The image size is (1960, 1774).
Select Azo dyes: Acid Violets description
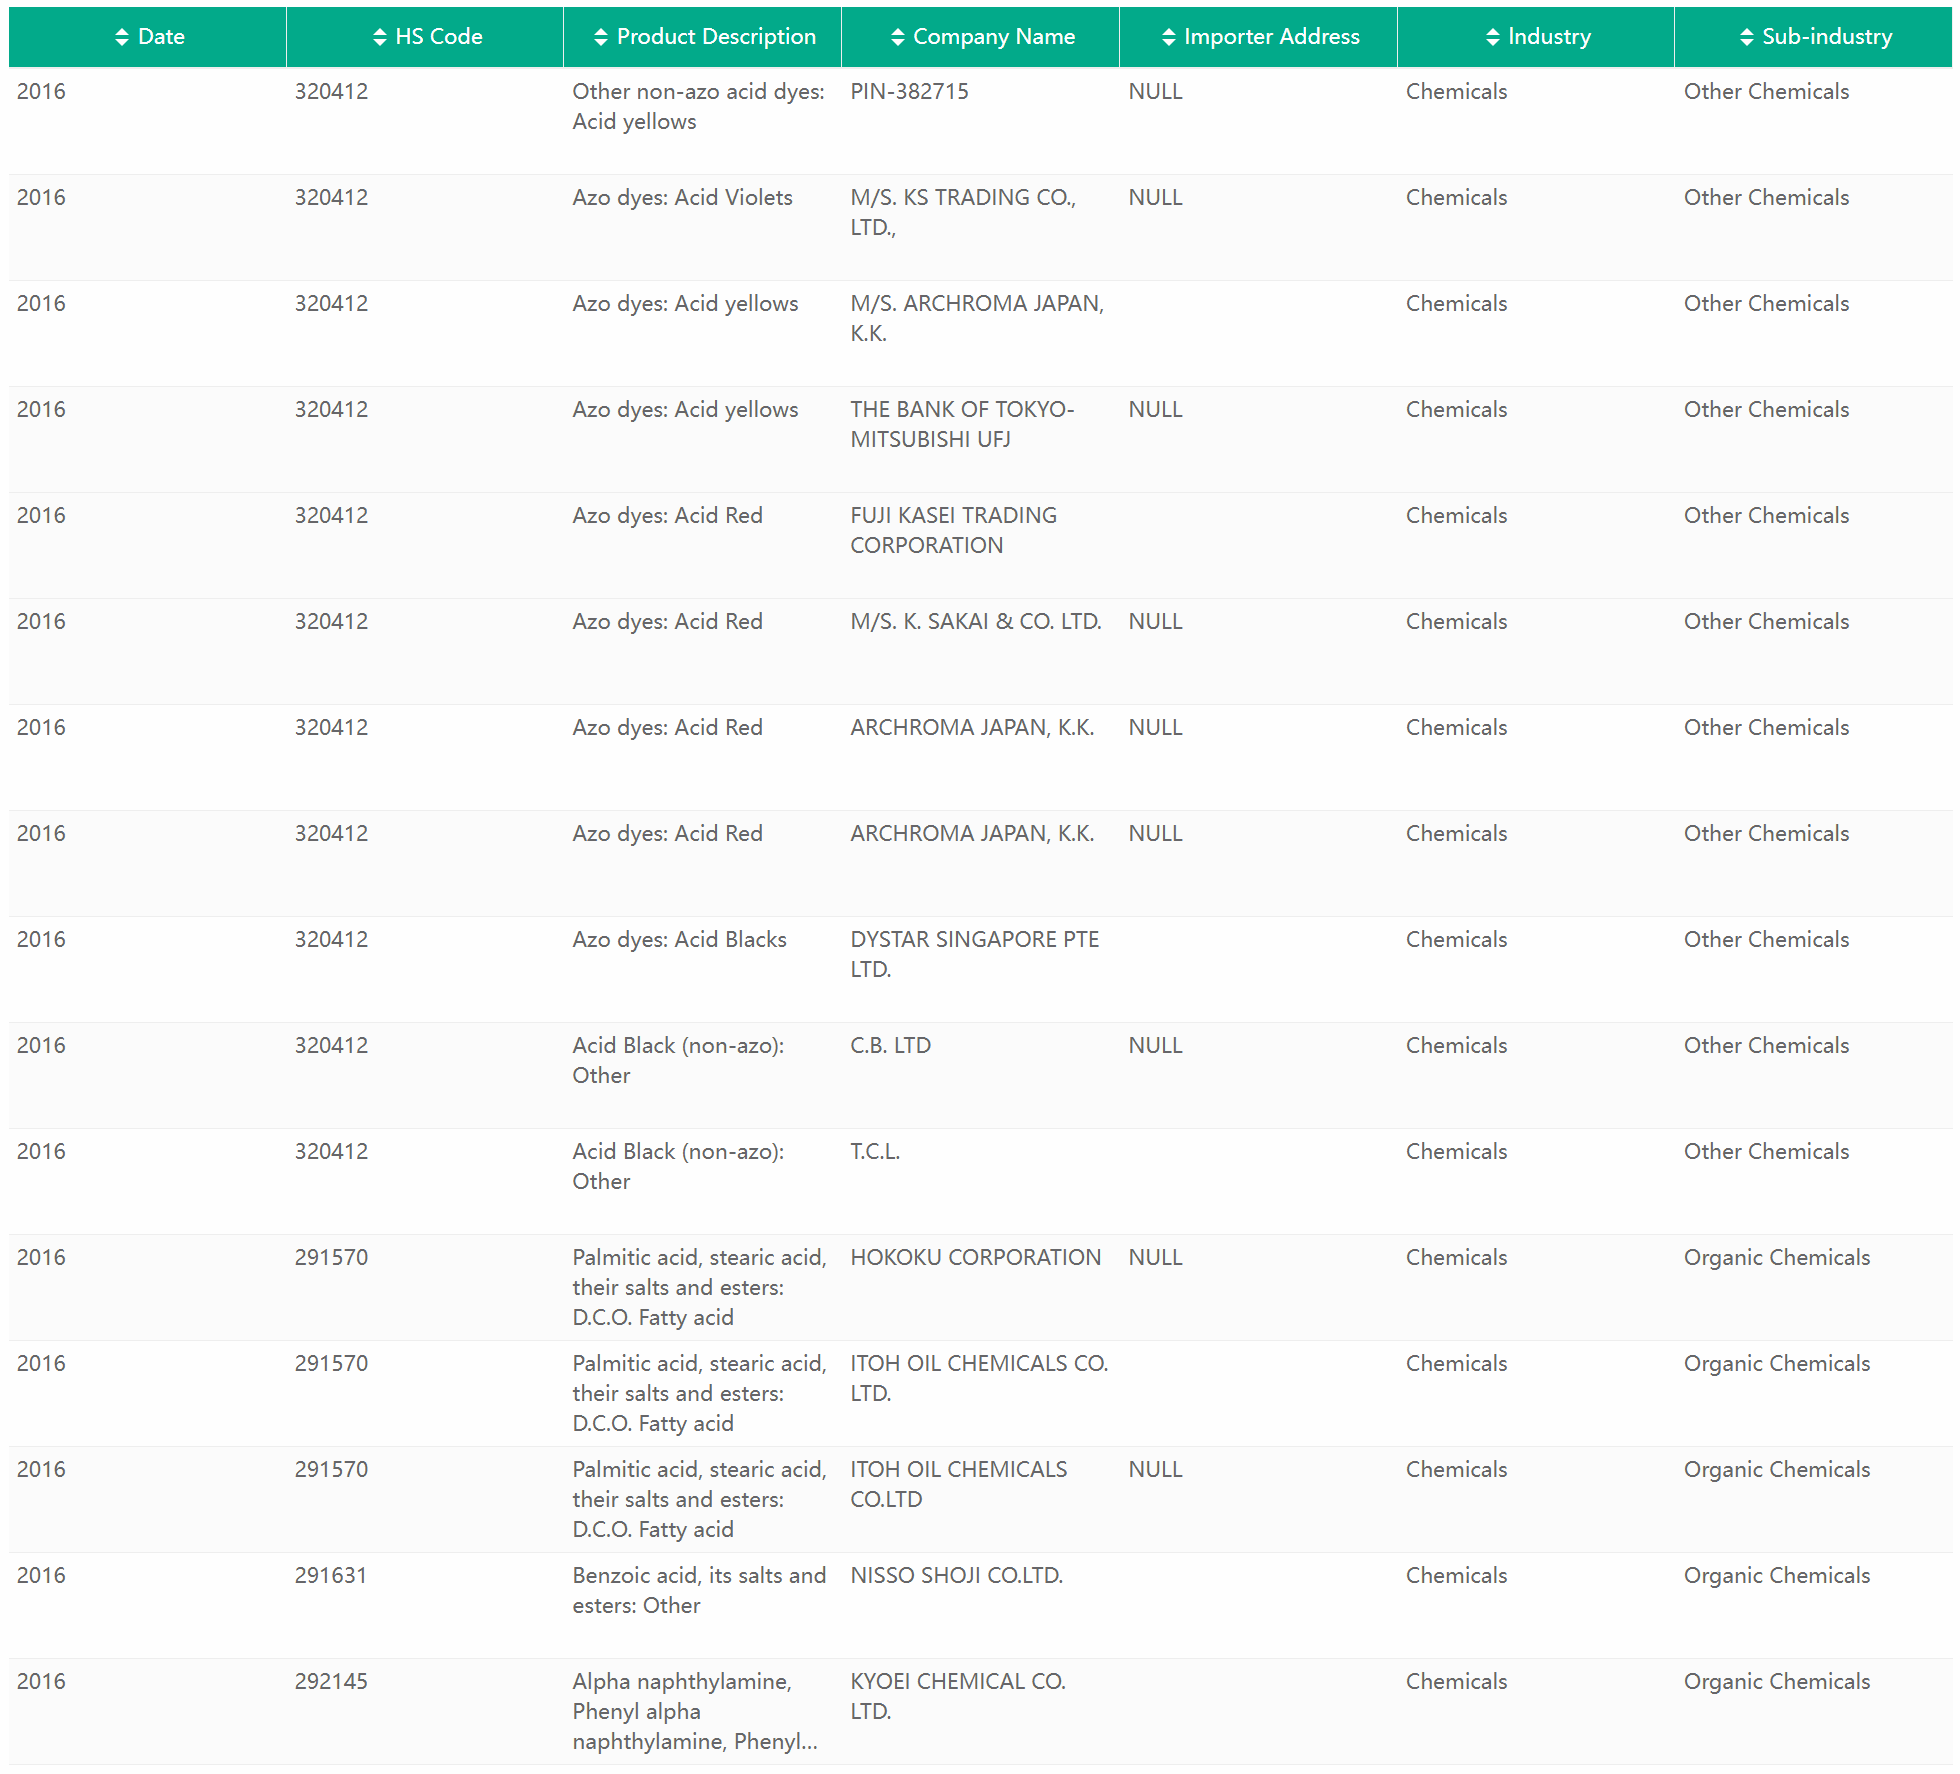pyautogui.click(x=682, y=197)
